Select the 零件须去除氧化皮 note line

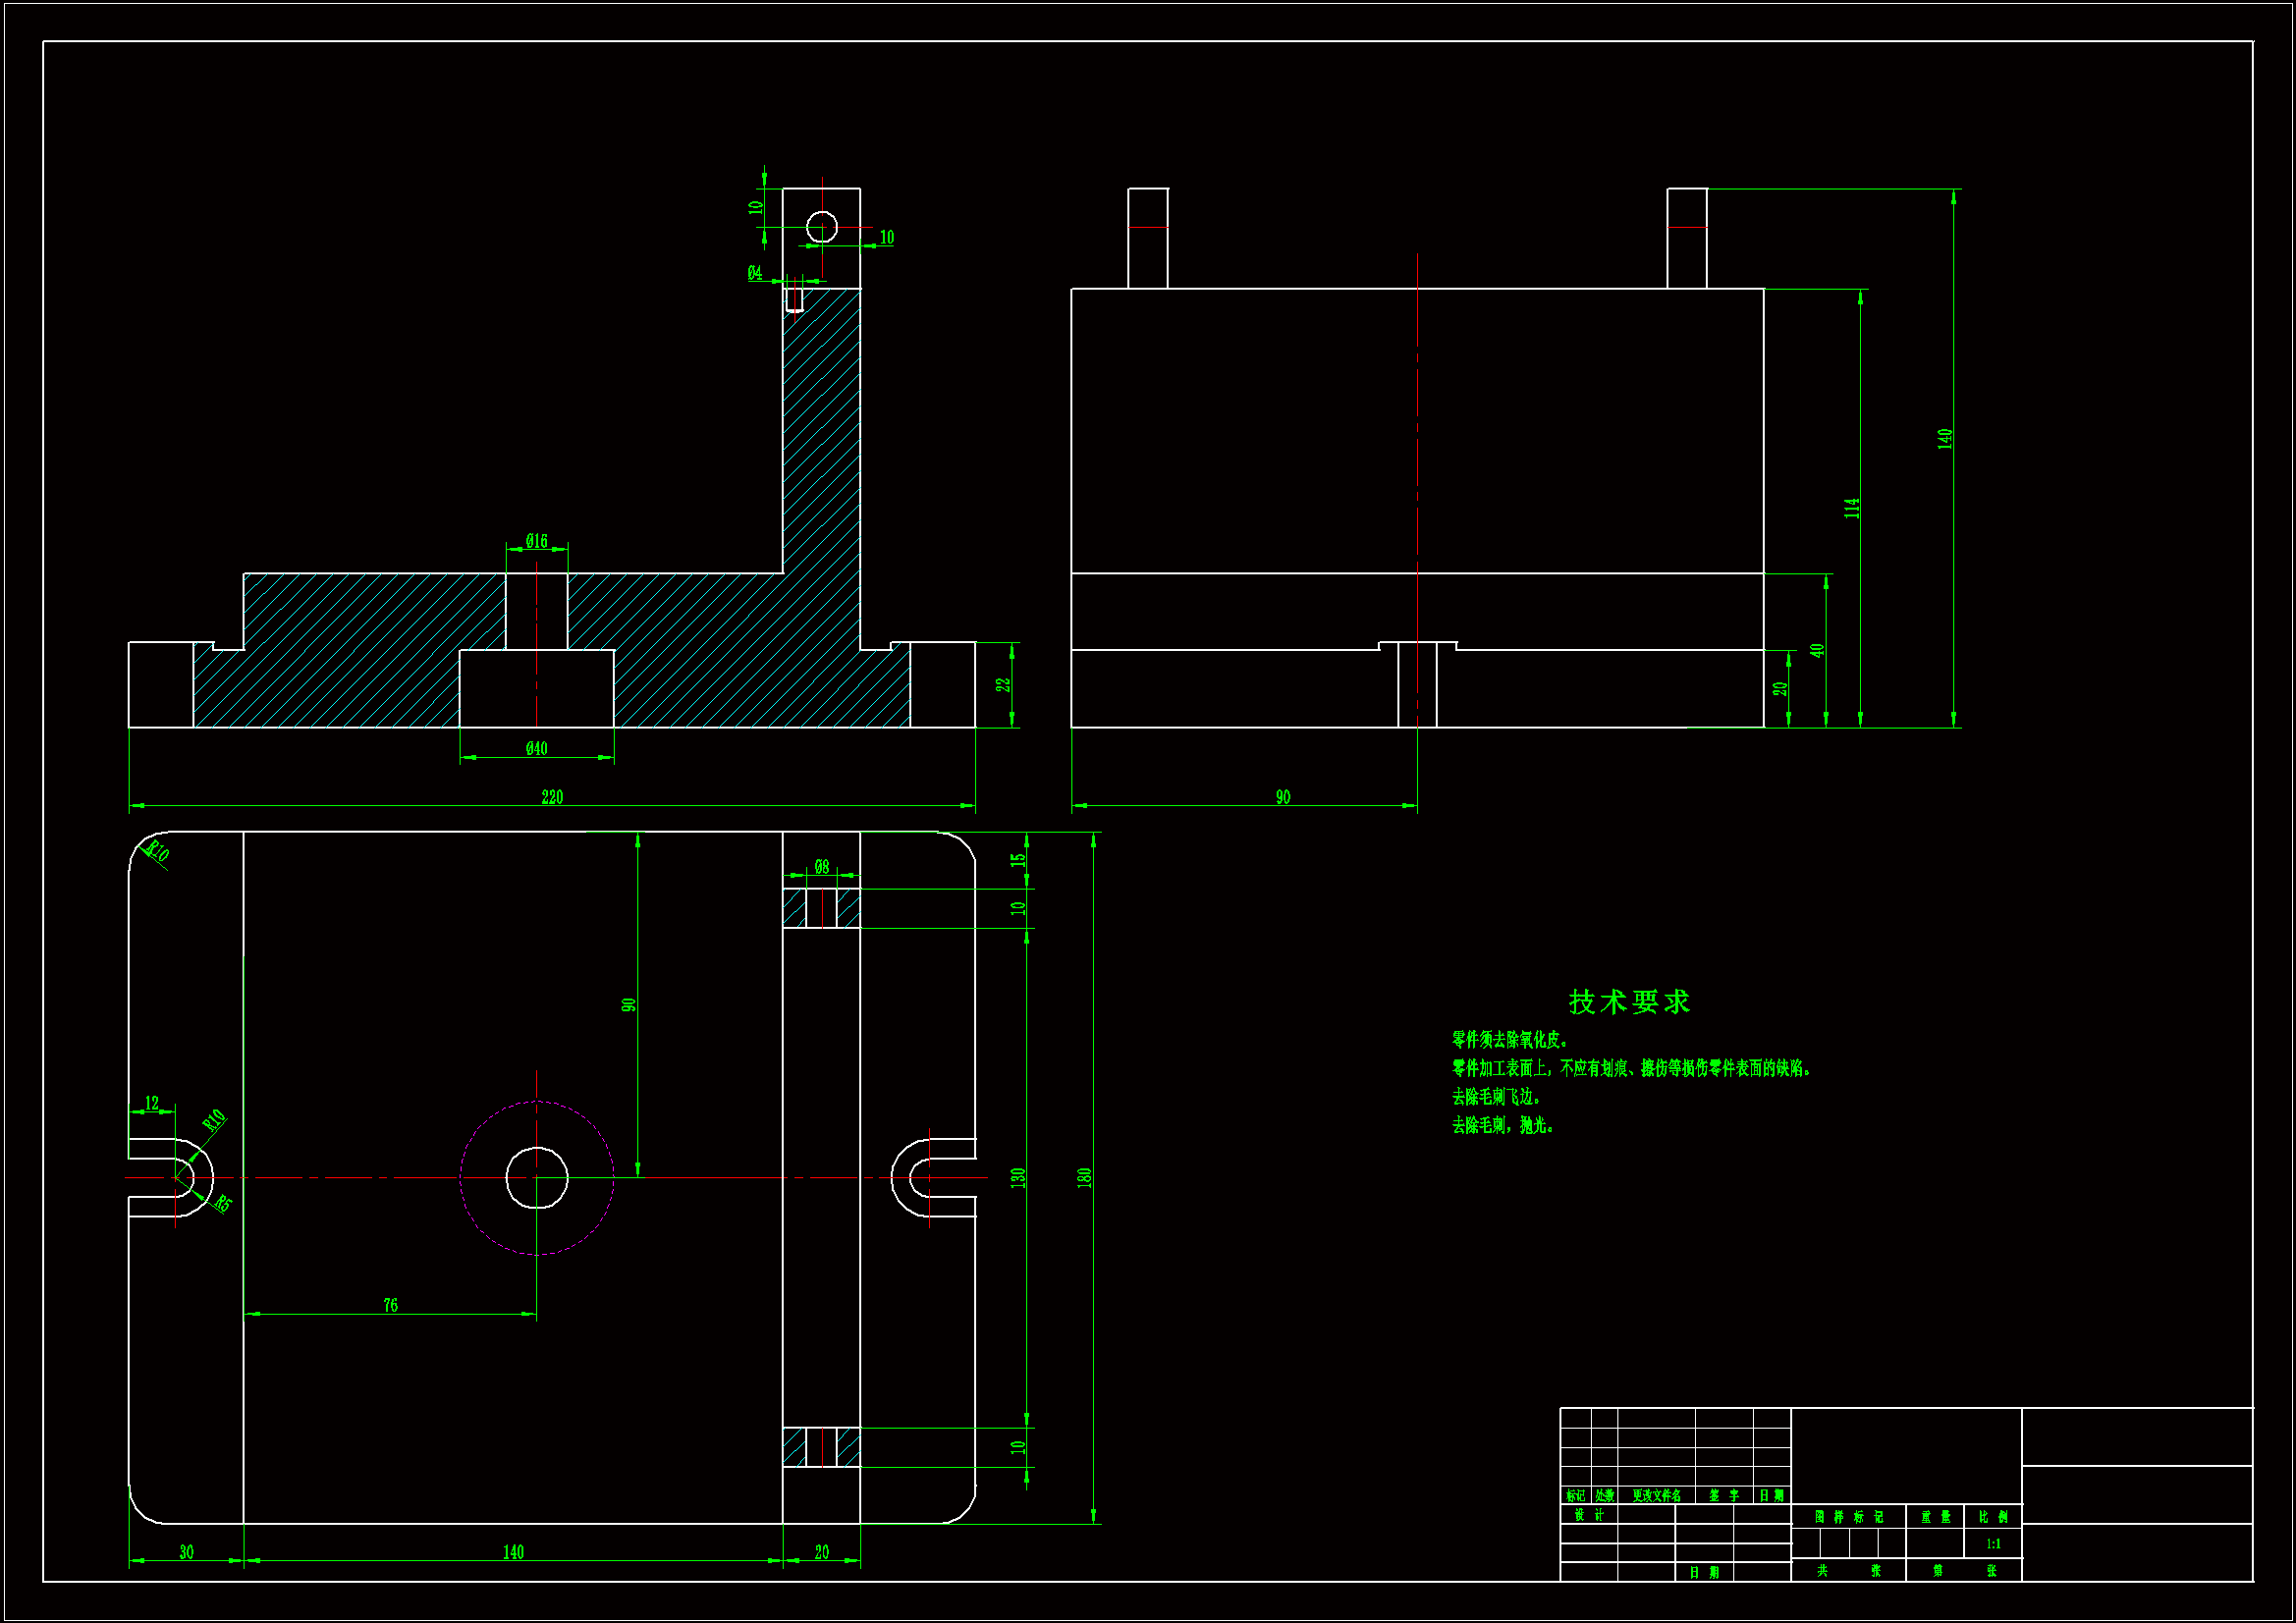coord(1510,1040)
